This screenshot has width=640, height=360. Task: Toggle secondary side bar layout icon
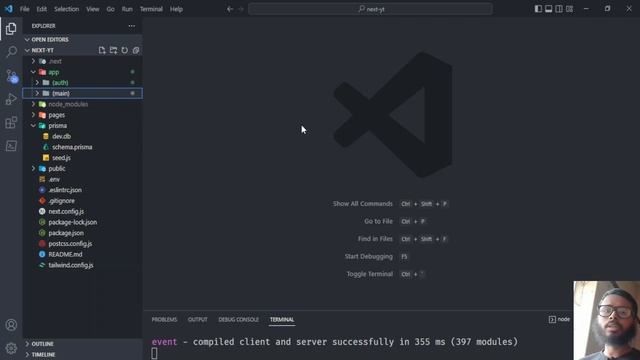559,9
